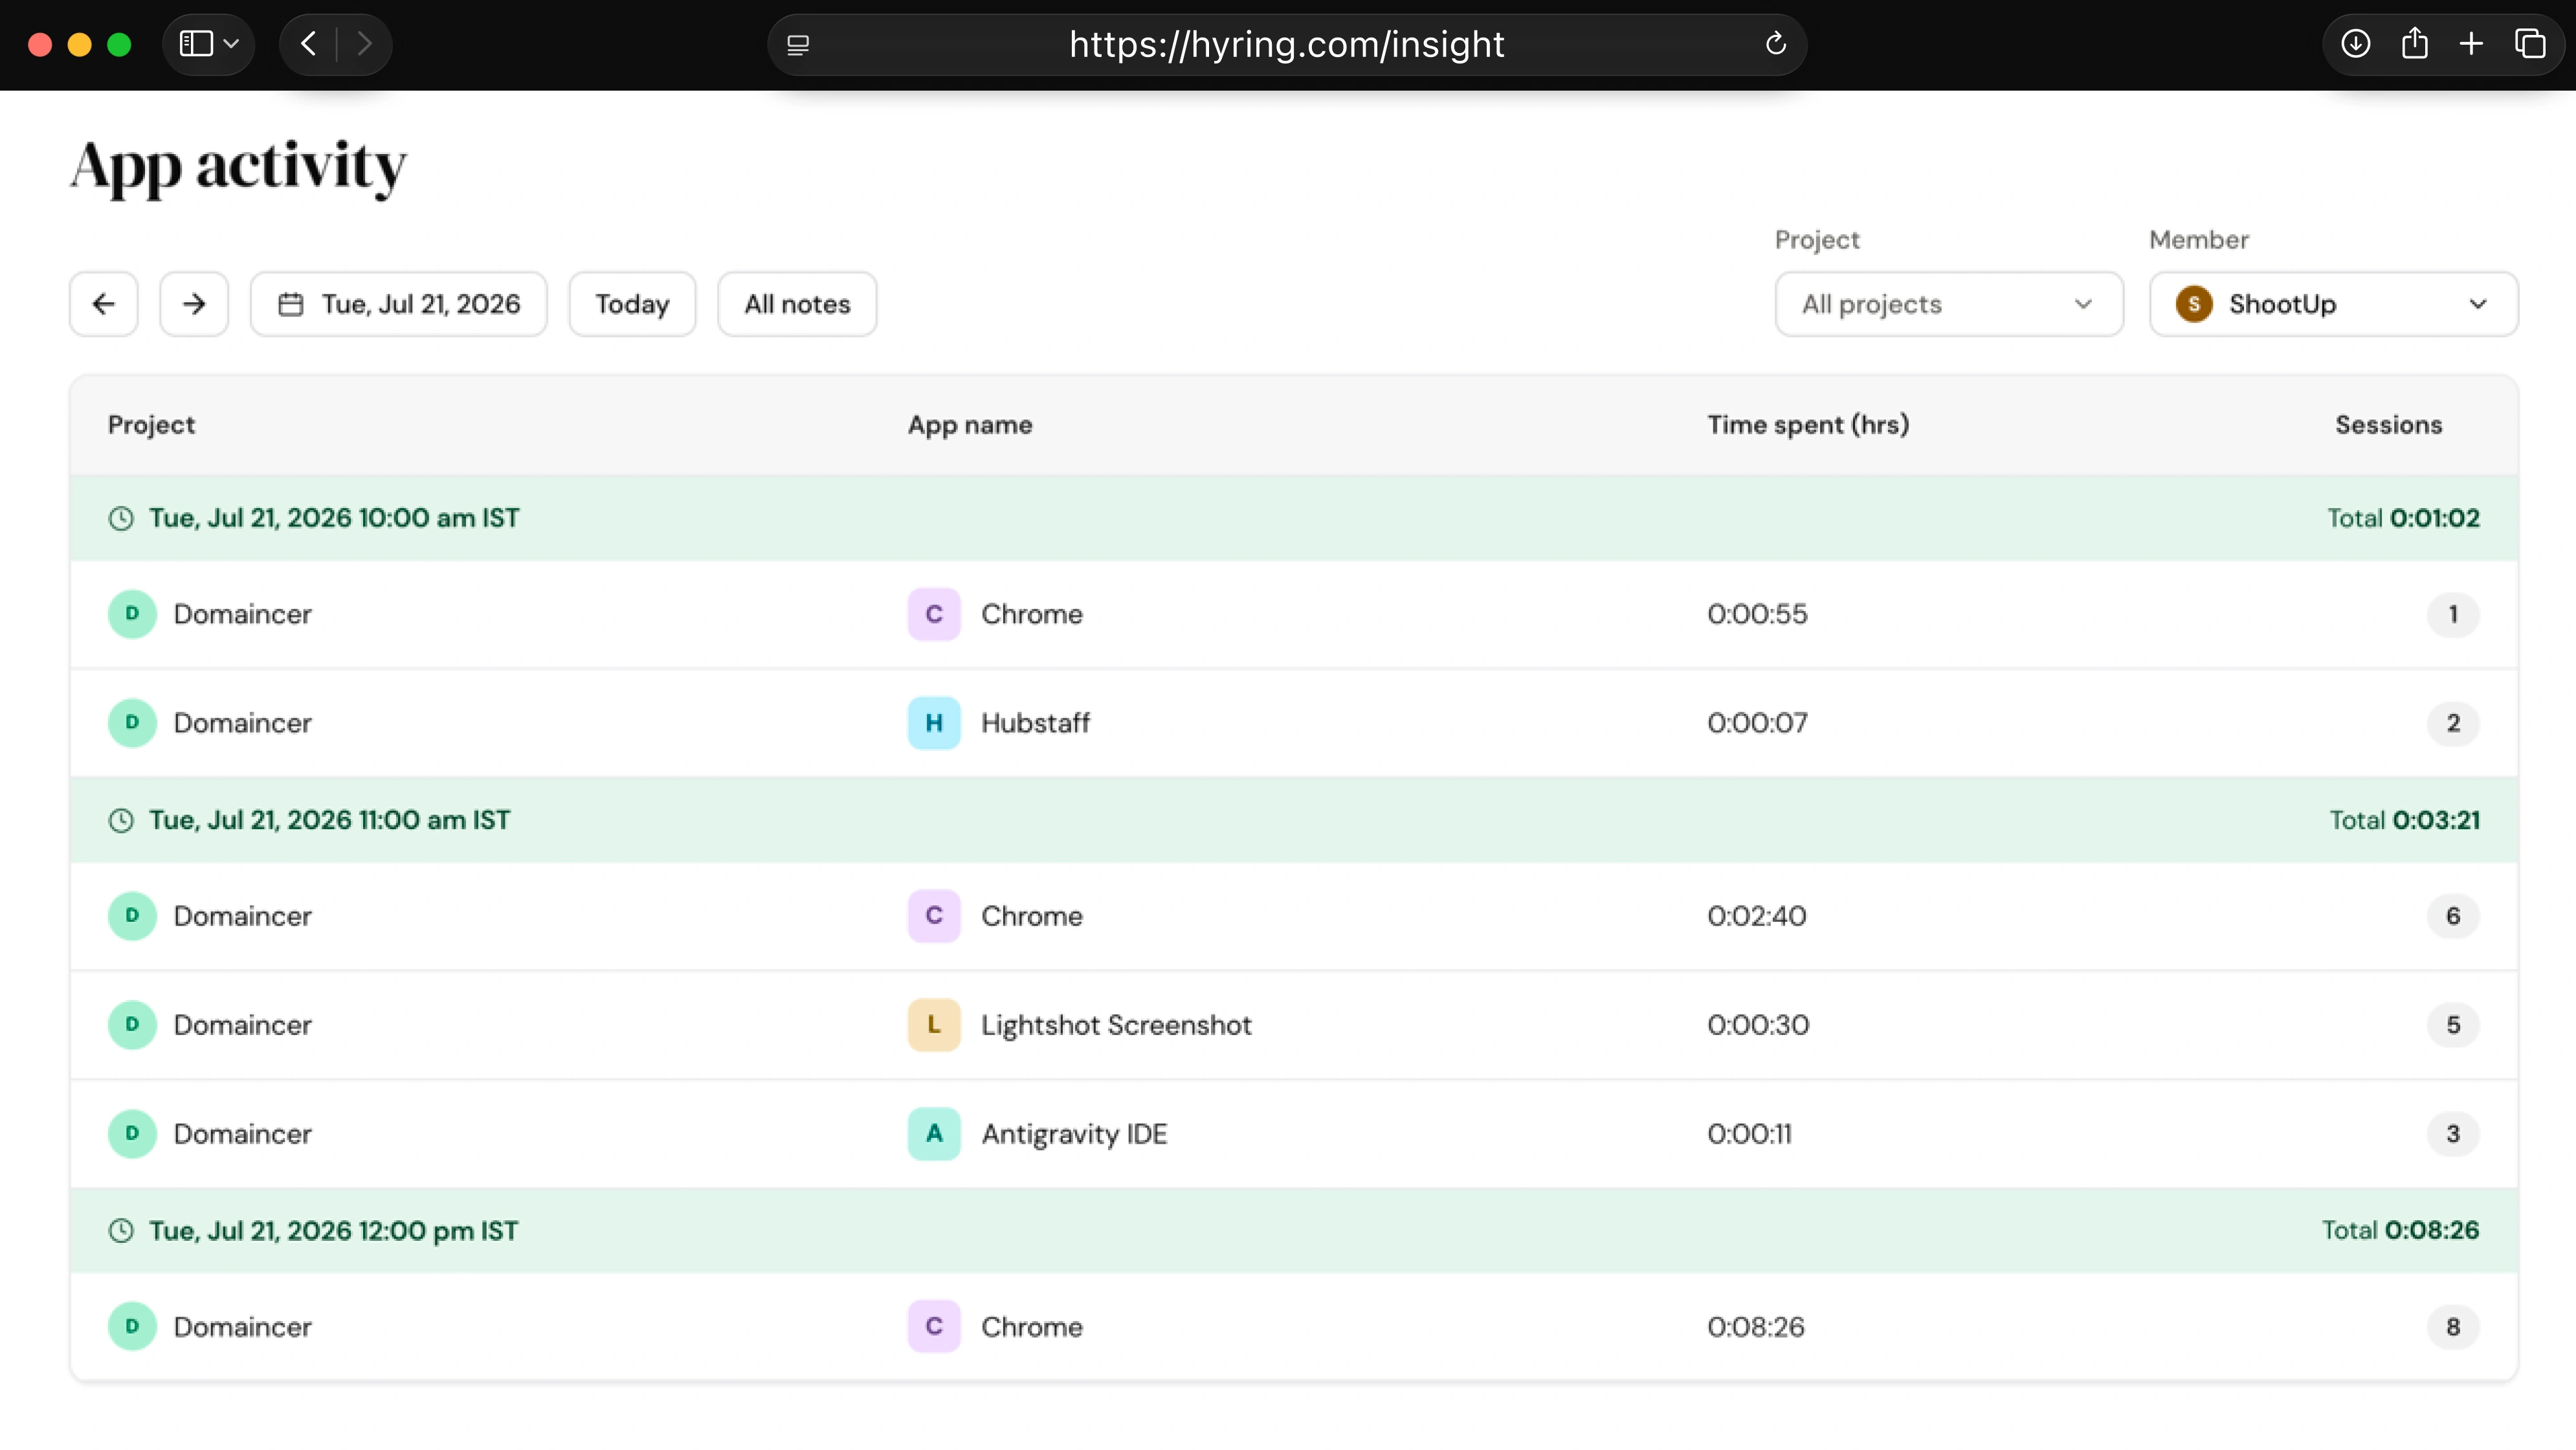Open the date picker Tue, Jul 21, 2026
The image size is (2576, 1450).
pyautogui.click(x=399, y=304)
